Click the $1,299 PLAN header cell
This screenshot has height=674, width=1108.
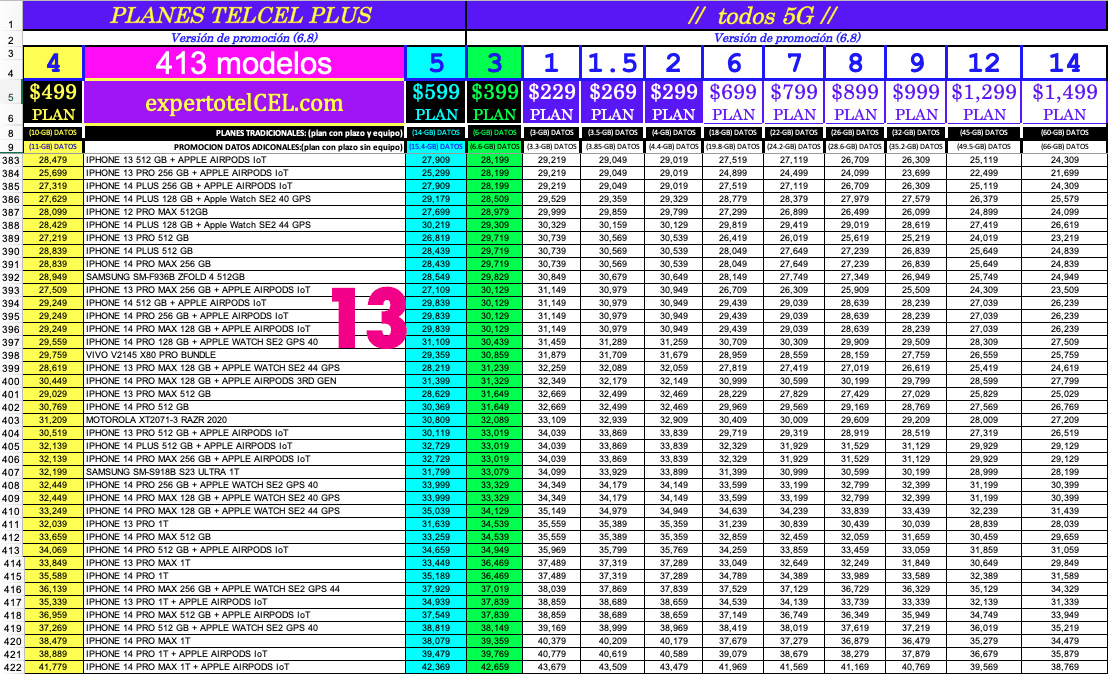point(984,103)
